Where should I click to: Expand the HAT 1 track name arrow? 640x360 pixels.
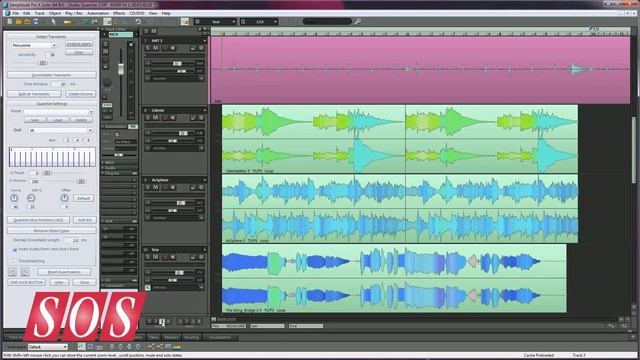coord(204,41)
